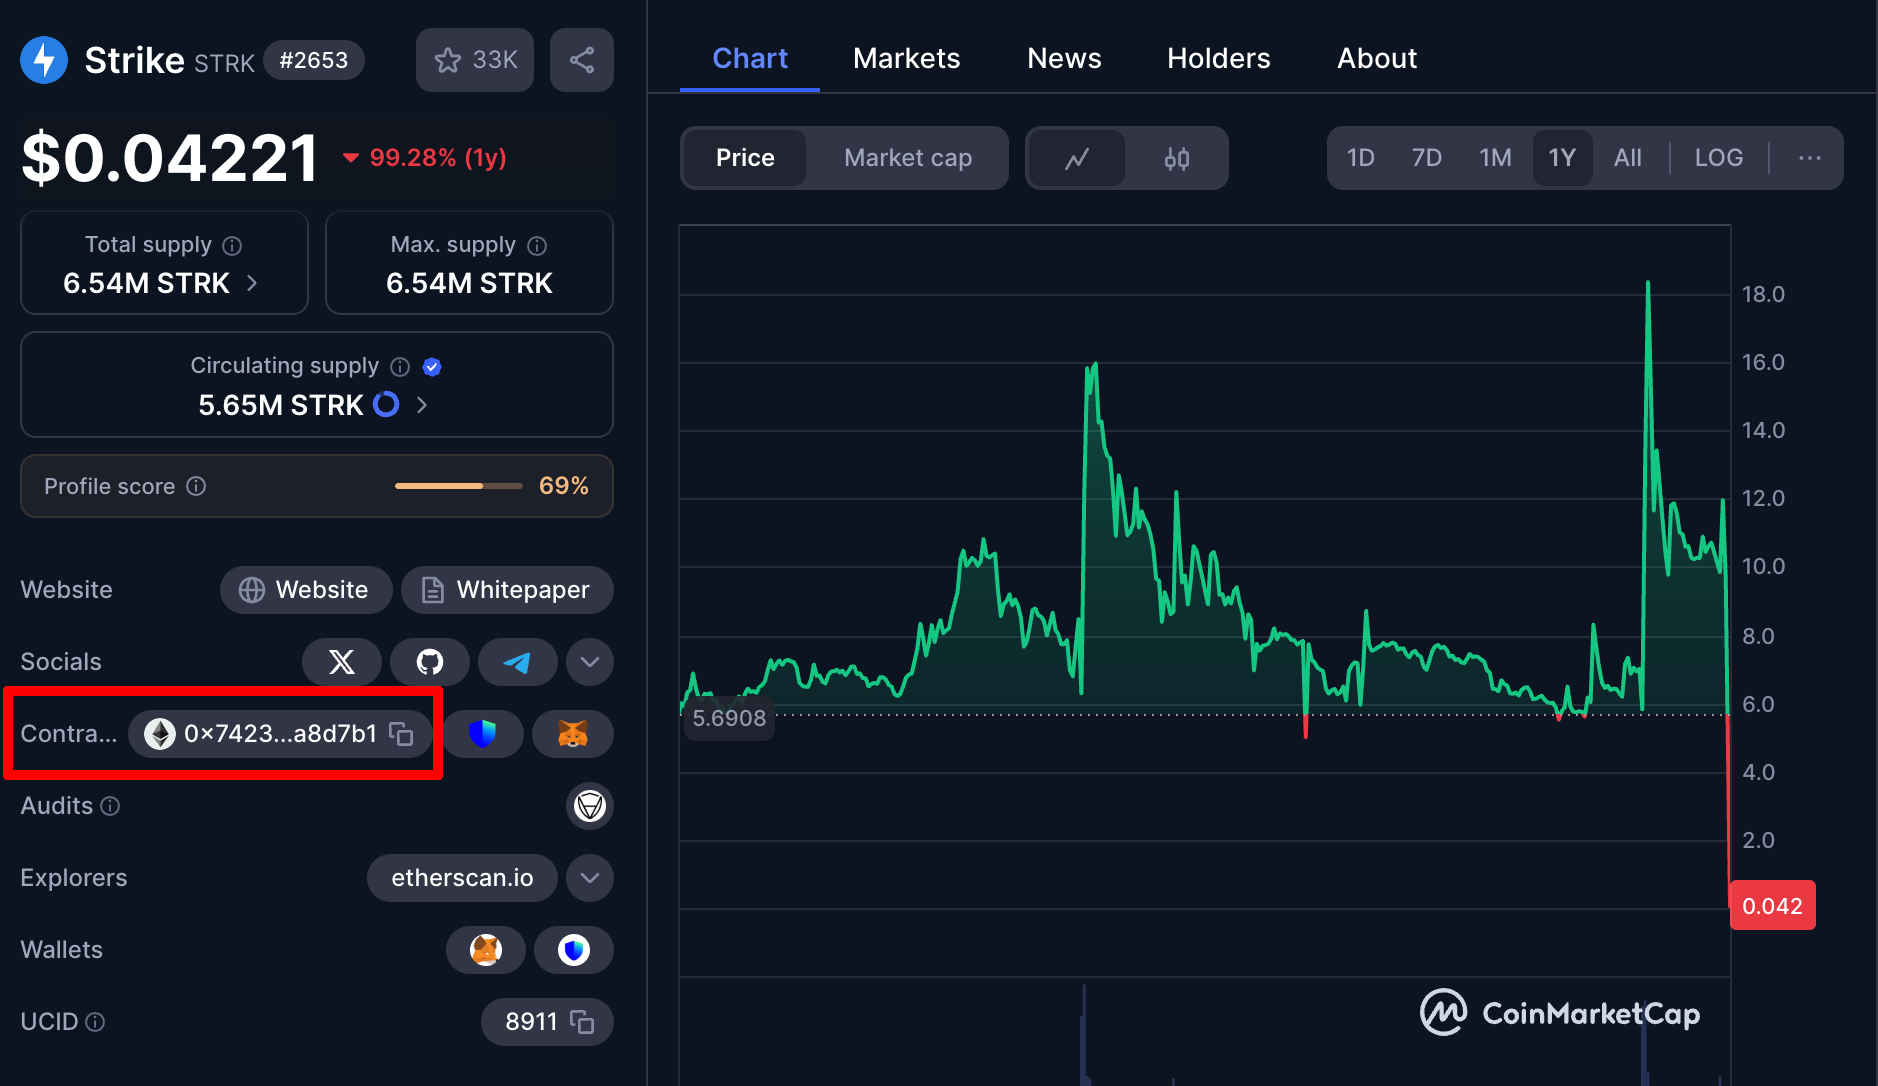Open the About tab

(1377, 58)
